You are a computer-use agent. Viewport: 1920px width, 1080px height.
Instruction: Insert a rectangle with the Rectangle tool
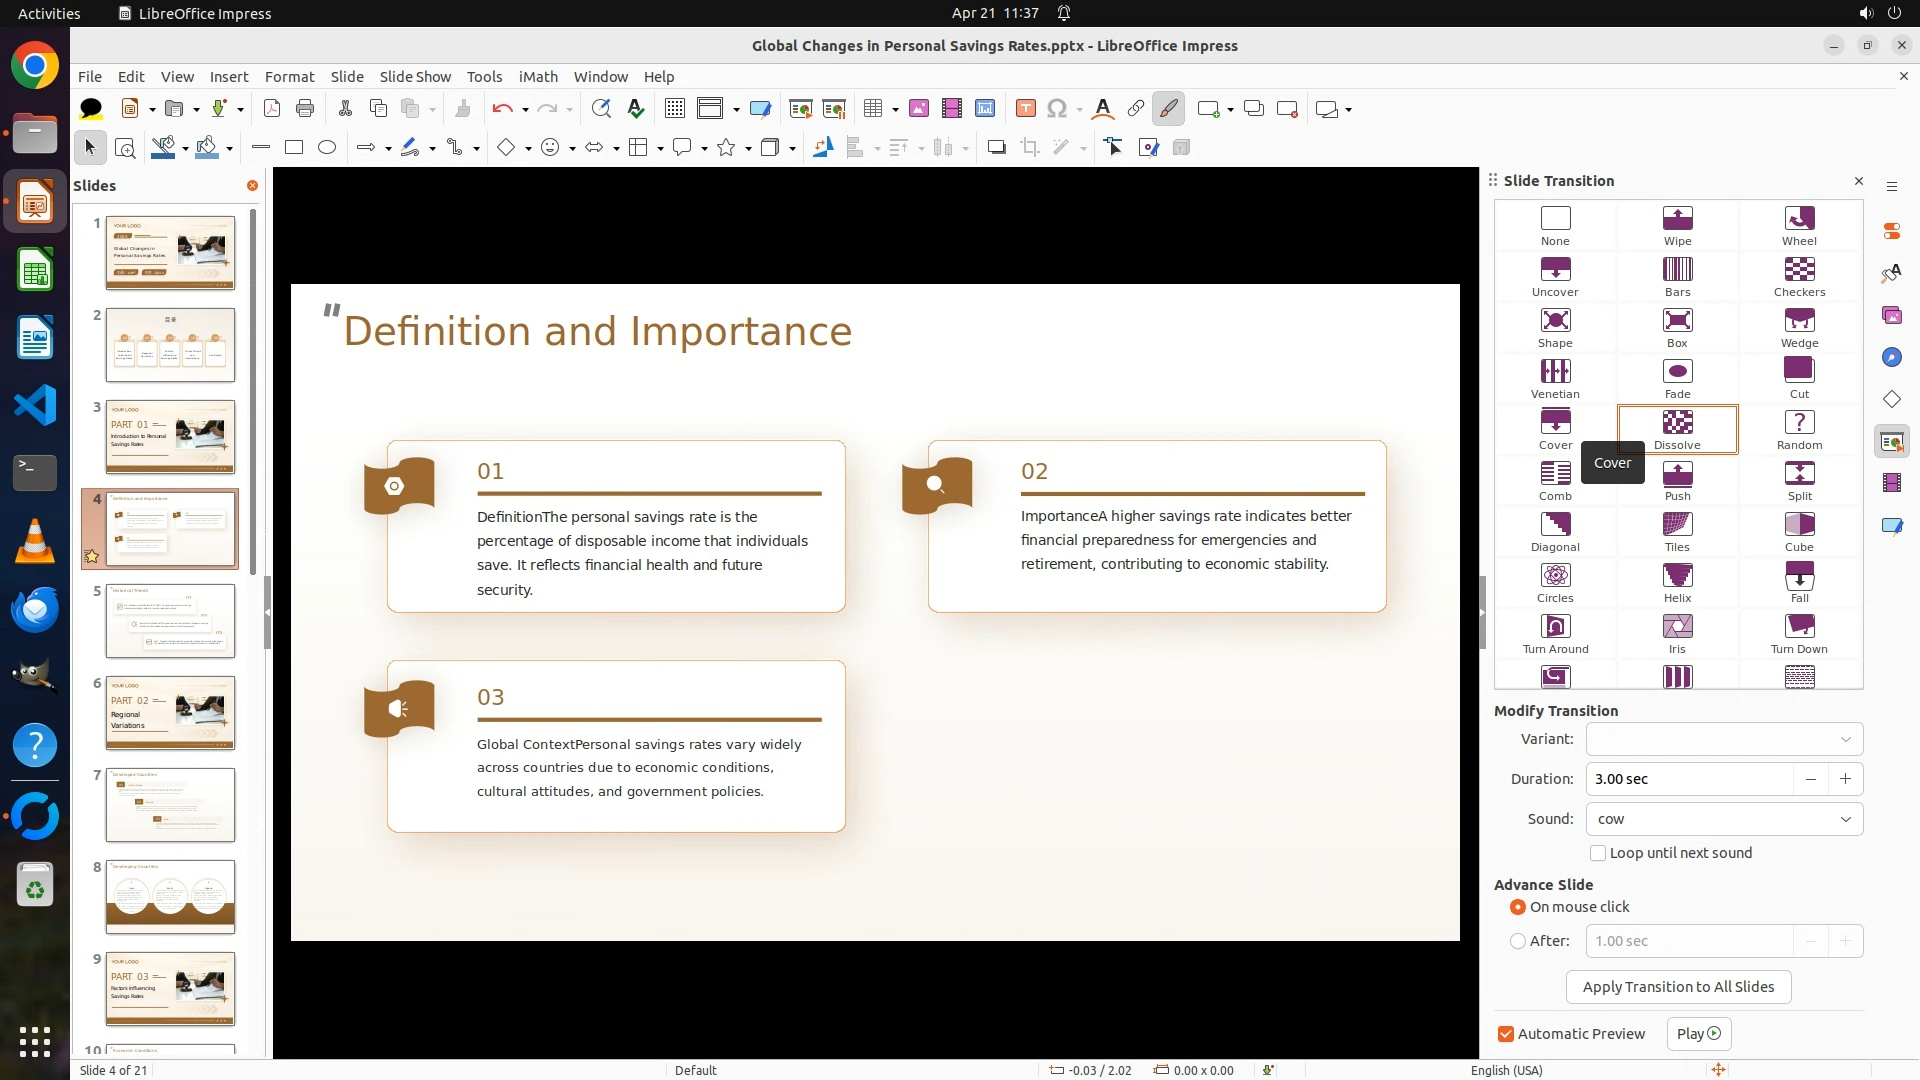point(293,148)
